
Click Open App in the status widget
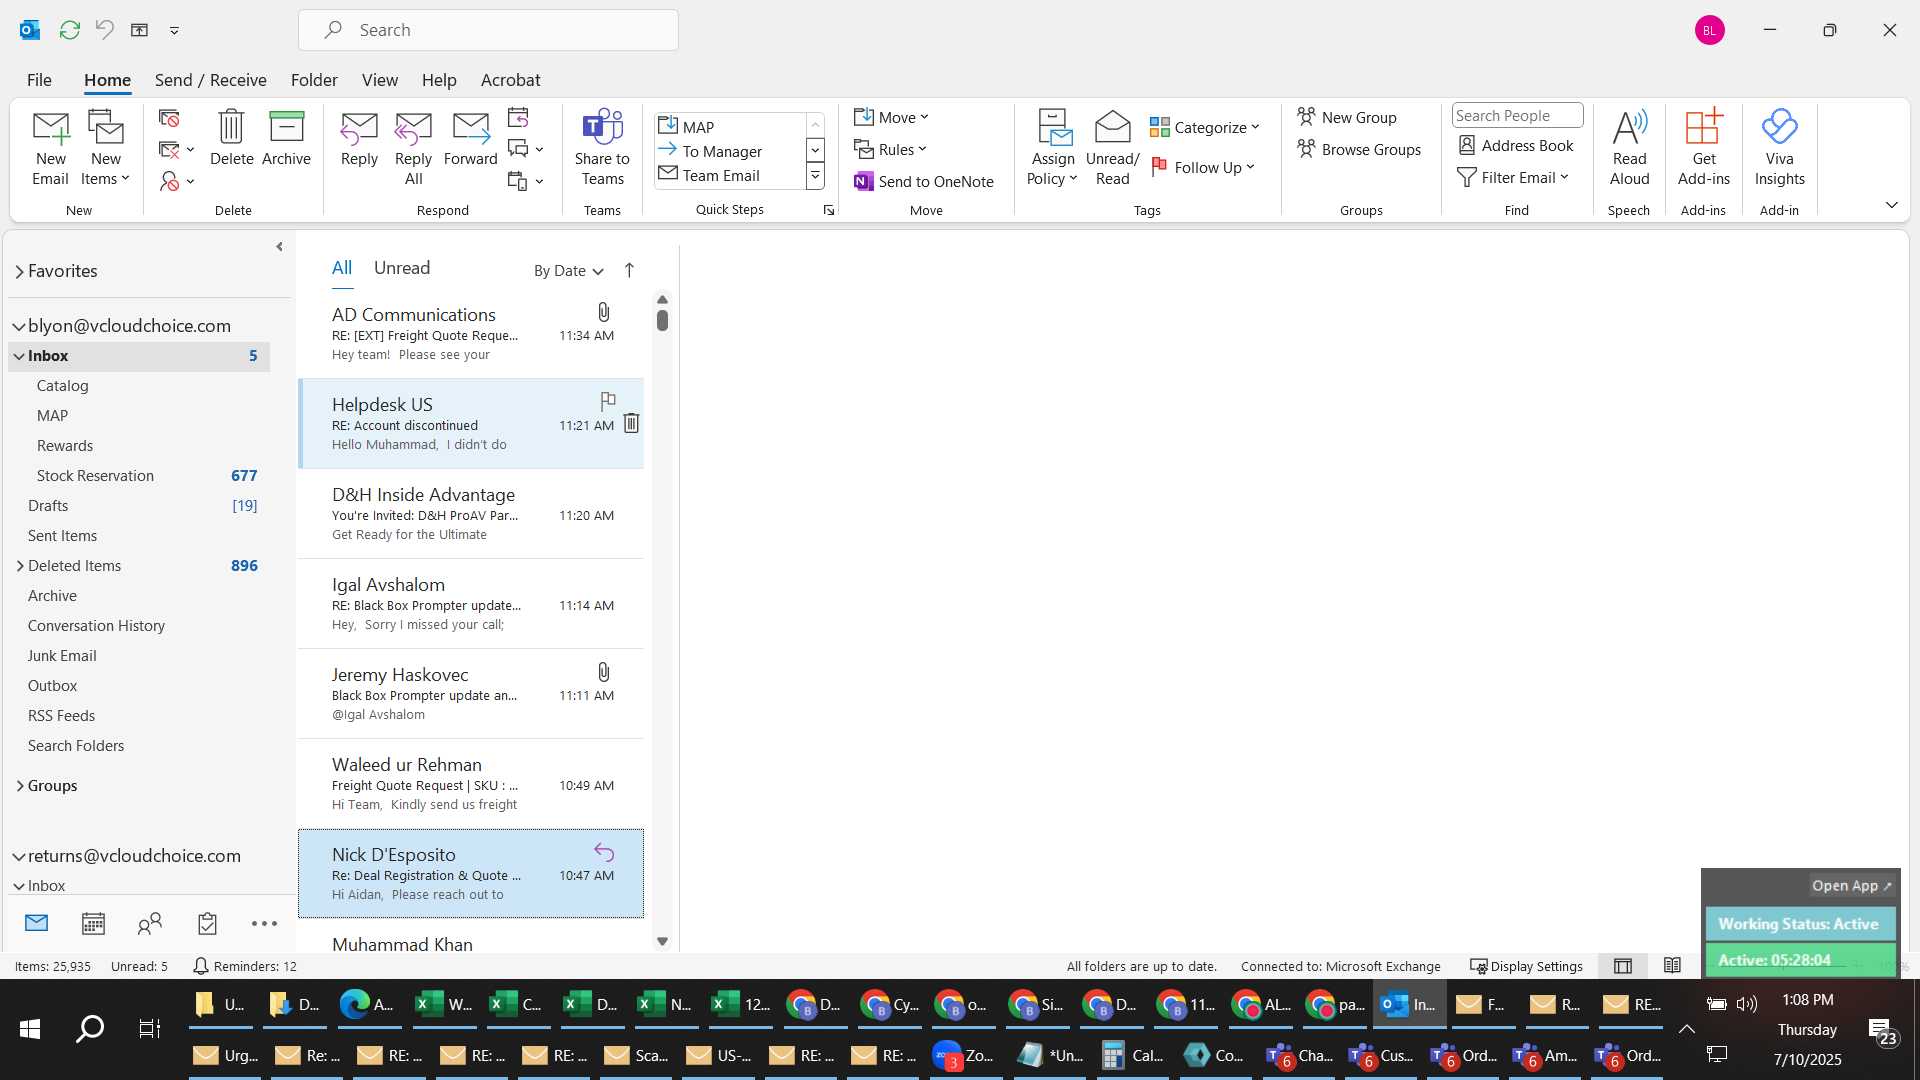(1851, 886)
